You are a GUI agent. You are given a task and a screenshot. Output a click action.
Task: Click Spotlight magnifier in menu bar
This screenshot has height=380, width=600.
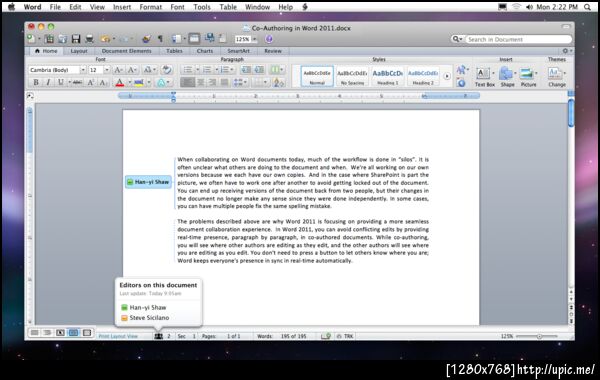coord(587,7)
